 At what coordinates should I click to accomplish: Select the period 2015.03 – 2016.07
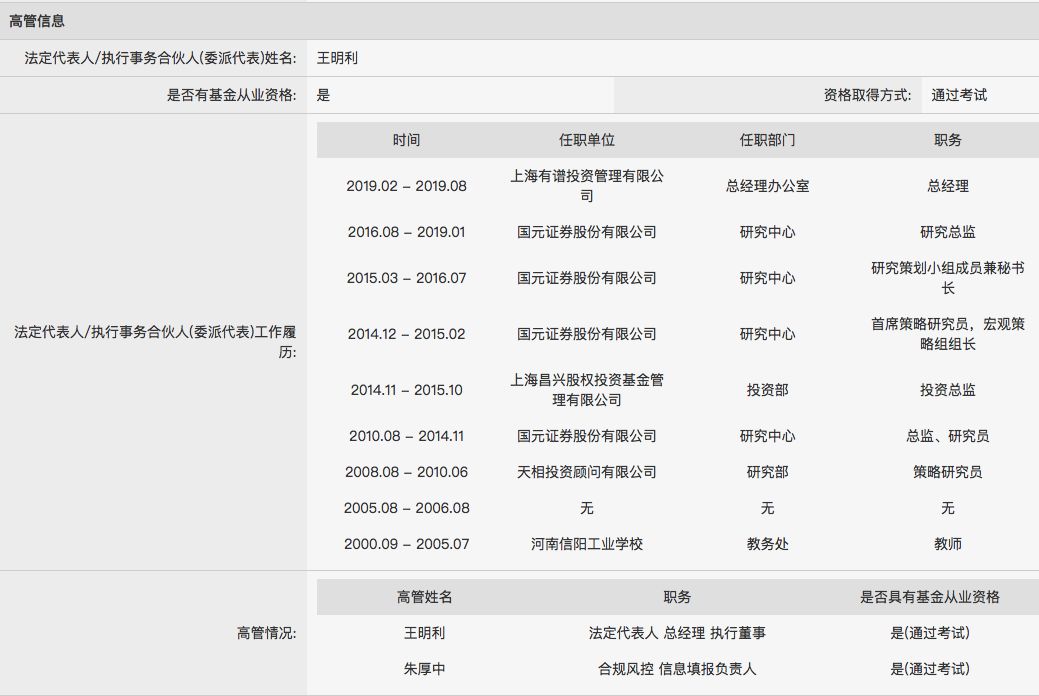406,278
